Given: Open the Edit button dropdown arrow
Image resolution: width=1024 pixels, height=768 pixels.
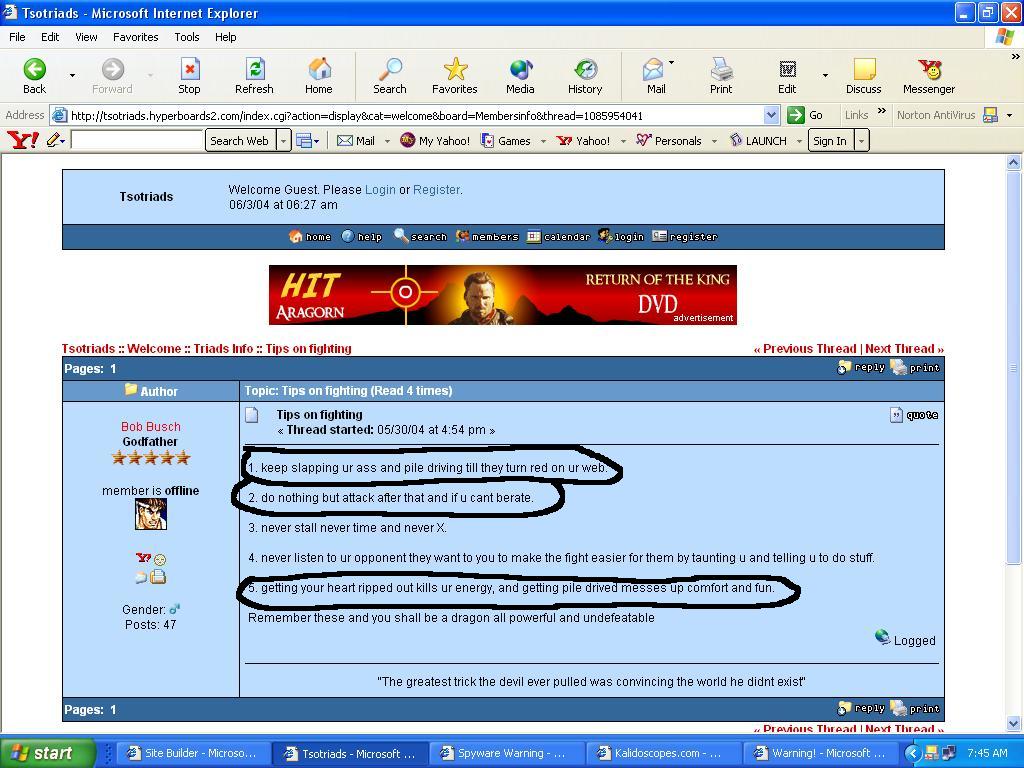Looking at the screenshot, I should [x=825, y=76].
